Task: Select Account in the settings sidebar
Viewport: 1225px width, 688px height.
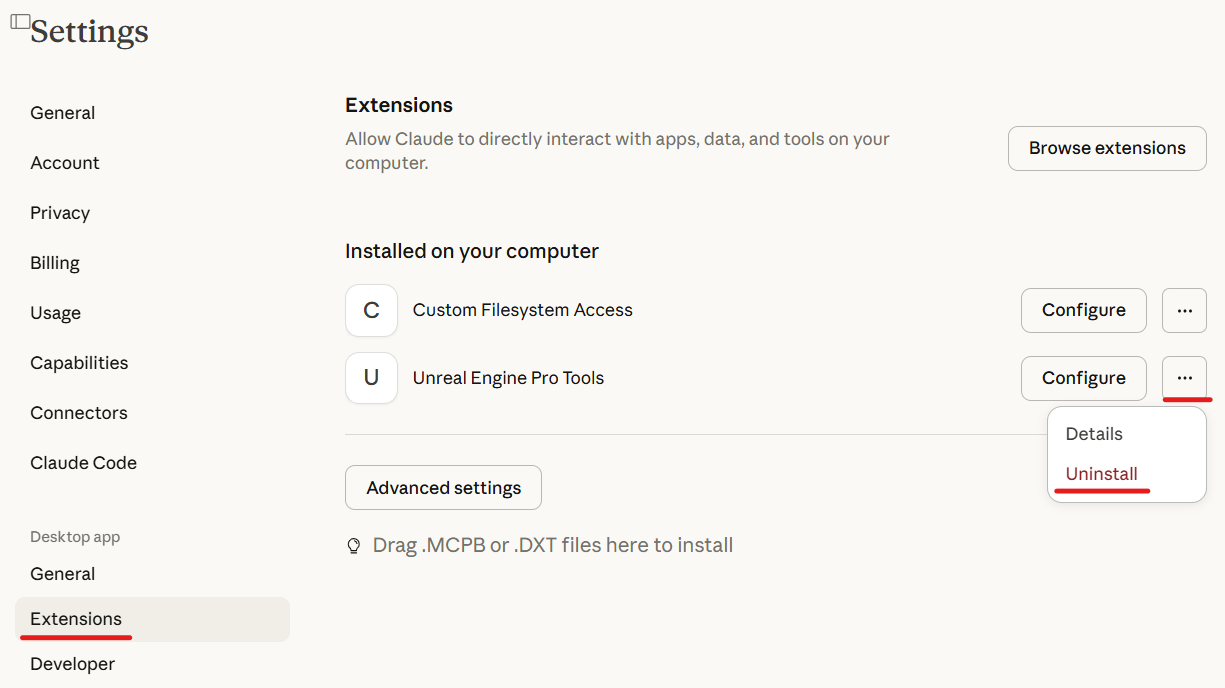Action: pos(64,162)
